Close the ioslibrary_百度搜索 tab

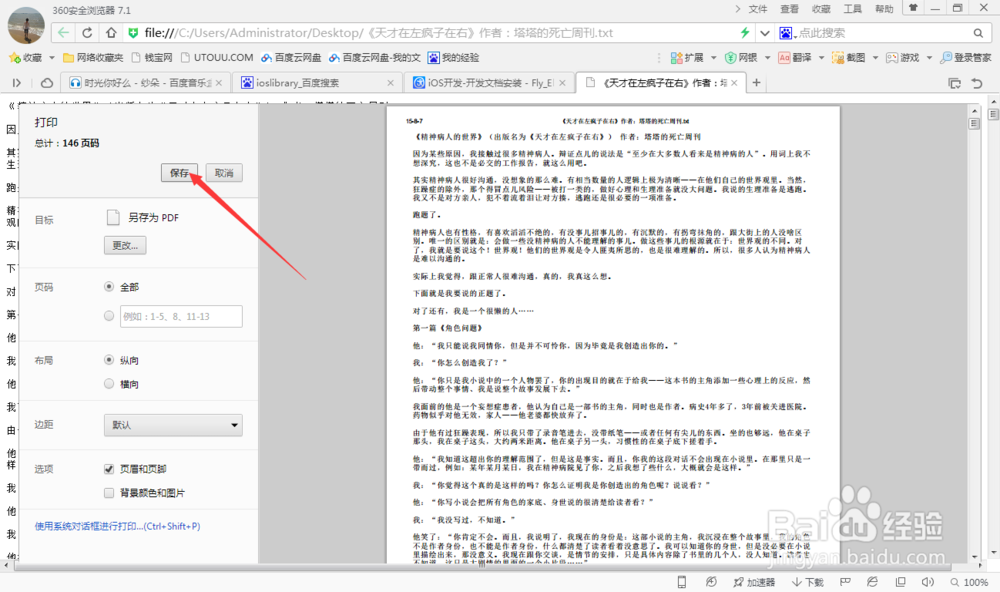[390, 83]
